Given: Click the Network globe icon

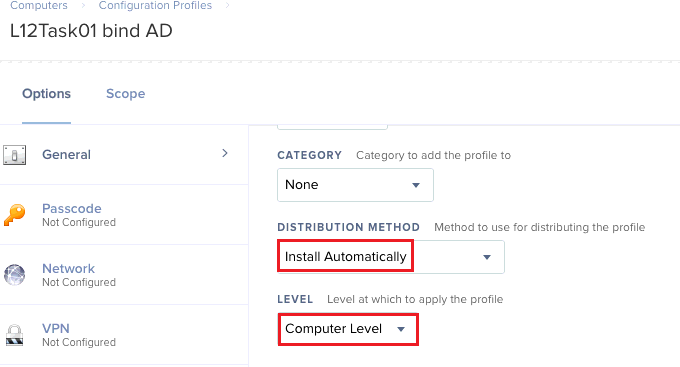Looking at the screenshot, I should pos(14,275).
